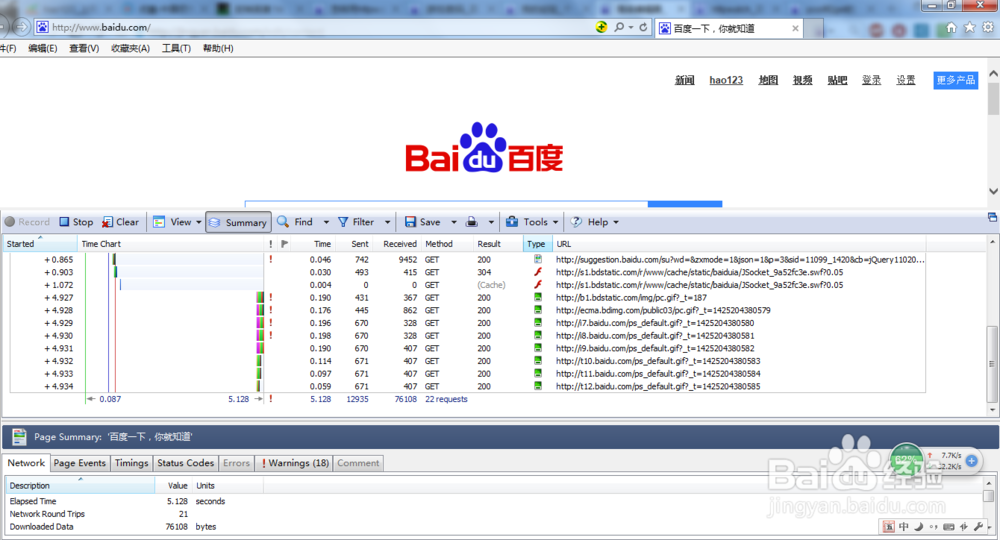Open the 地图 link
The image size is (1000, 540).
point(768,80)
